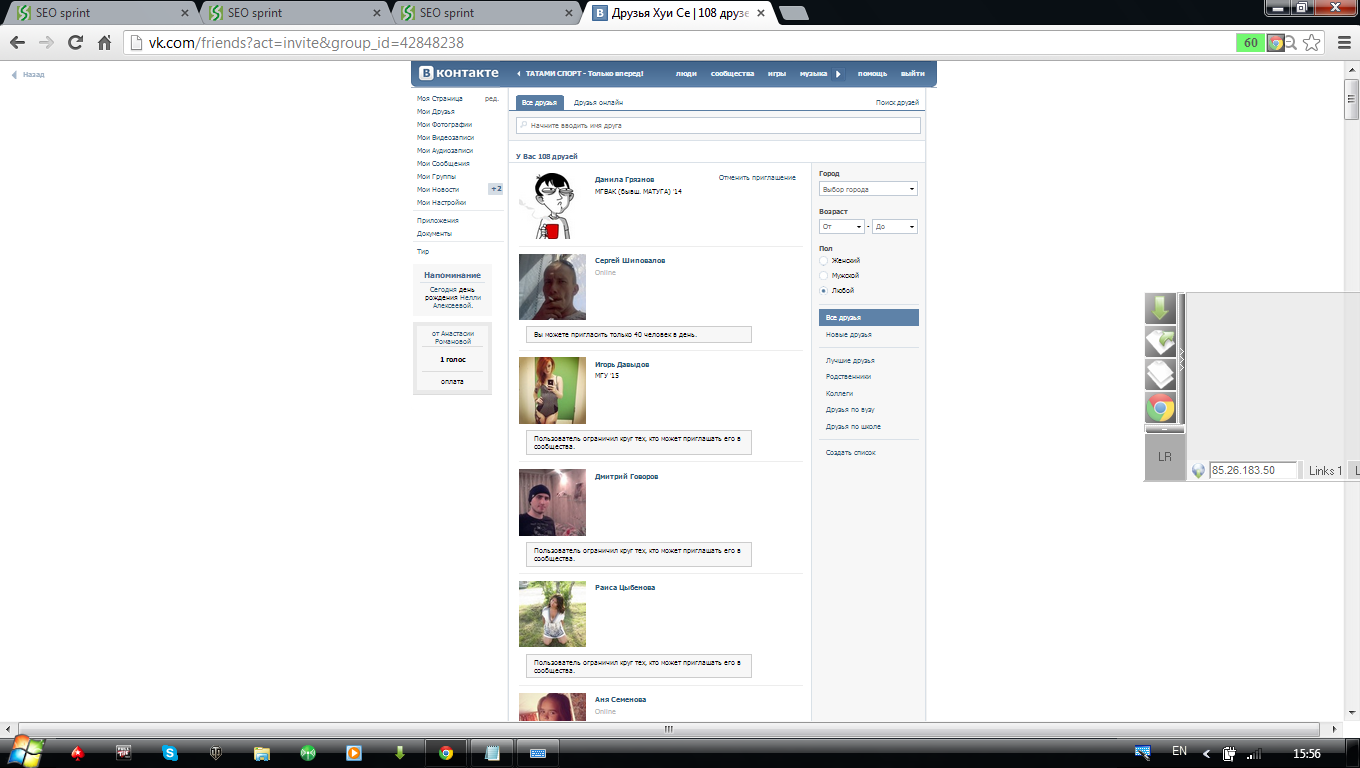Click ред. next to Моя Страница
The width and height of the screenshot is (1360, 768).
(492, 98)
